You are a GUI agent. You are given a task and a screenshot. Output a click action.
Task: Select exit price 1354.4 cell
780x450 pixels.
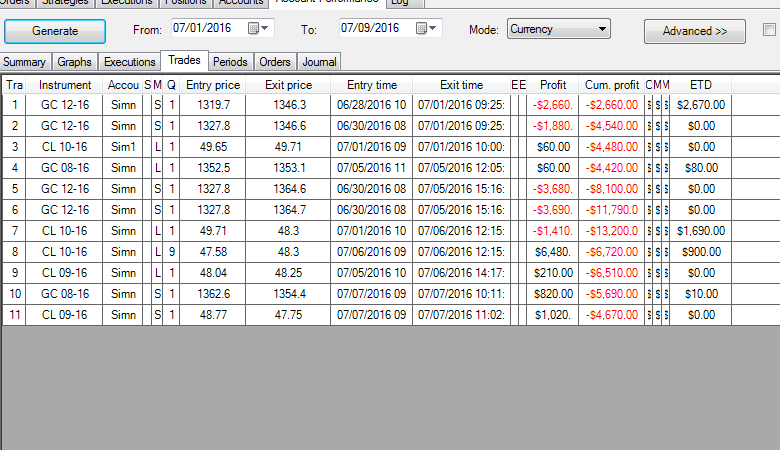[289, 294]
